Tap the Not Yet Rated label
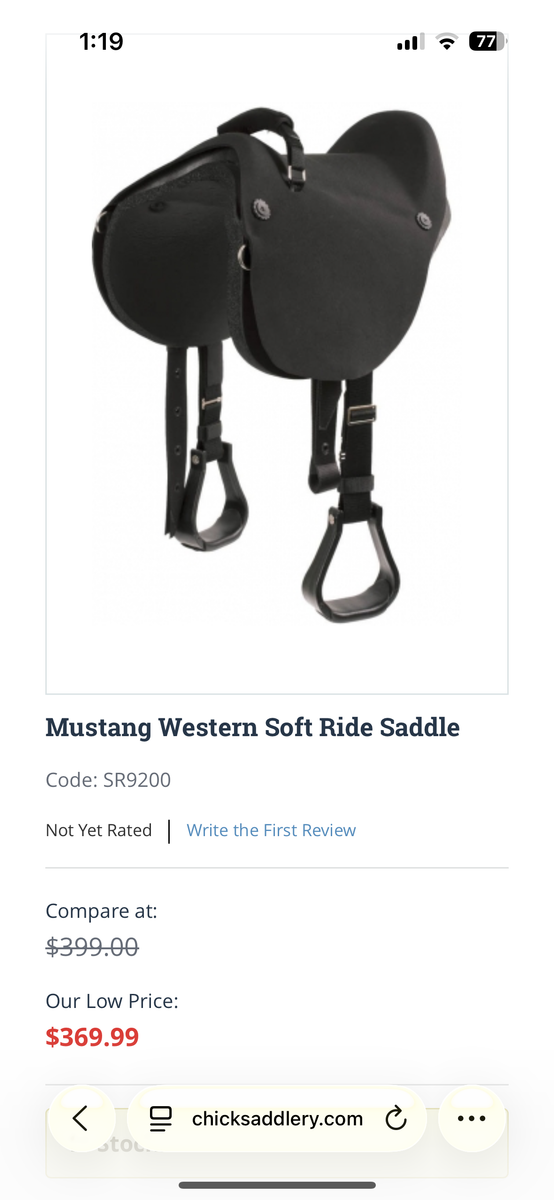This screenshot has width=554, height=1200. 99,830
